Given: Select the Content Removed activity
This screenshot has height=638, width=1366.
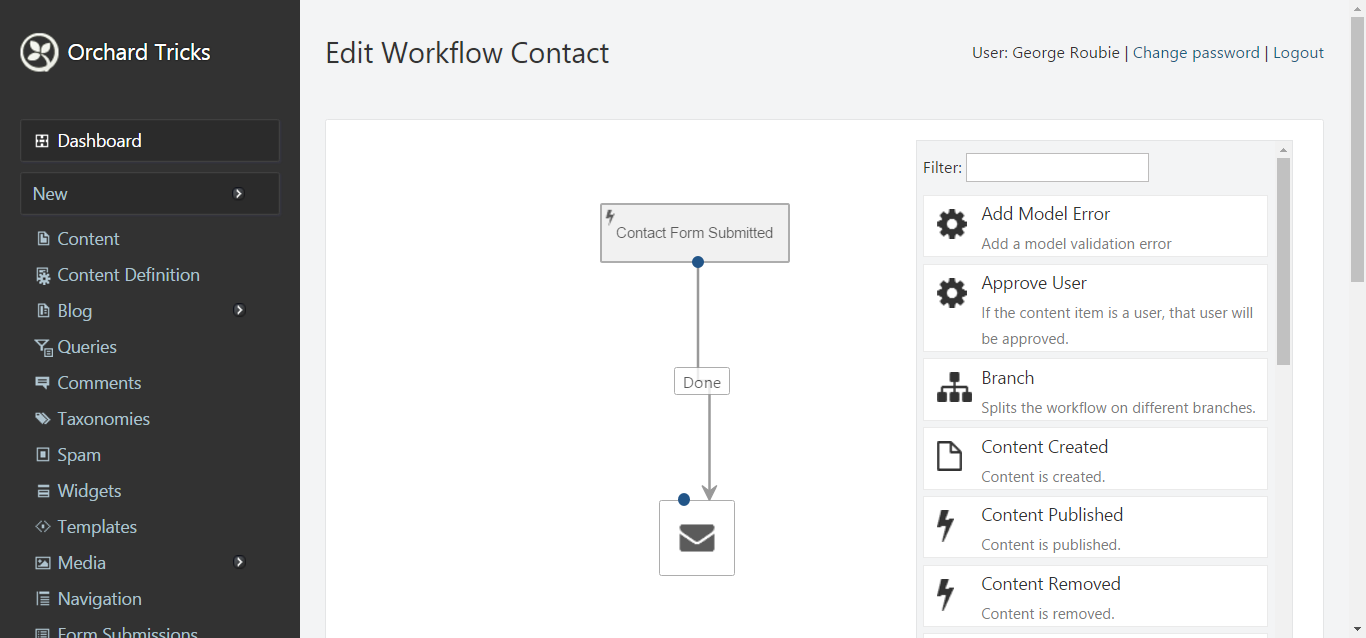Looking at the screenshot, I should tap(1095, 596).
